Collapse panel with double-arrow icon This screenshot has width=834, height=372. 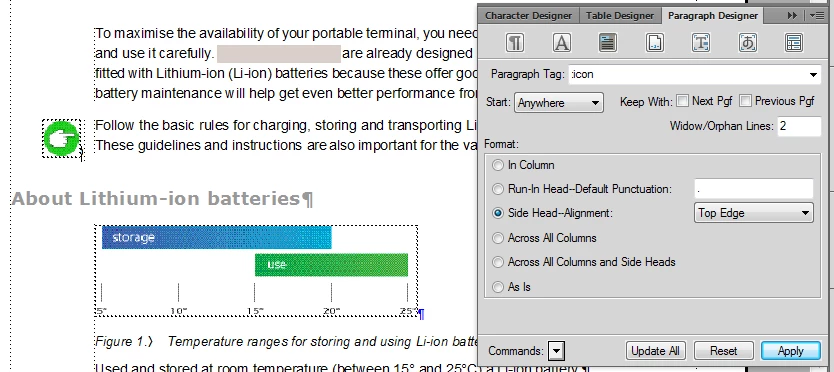792,15
